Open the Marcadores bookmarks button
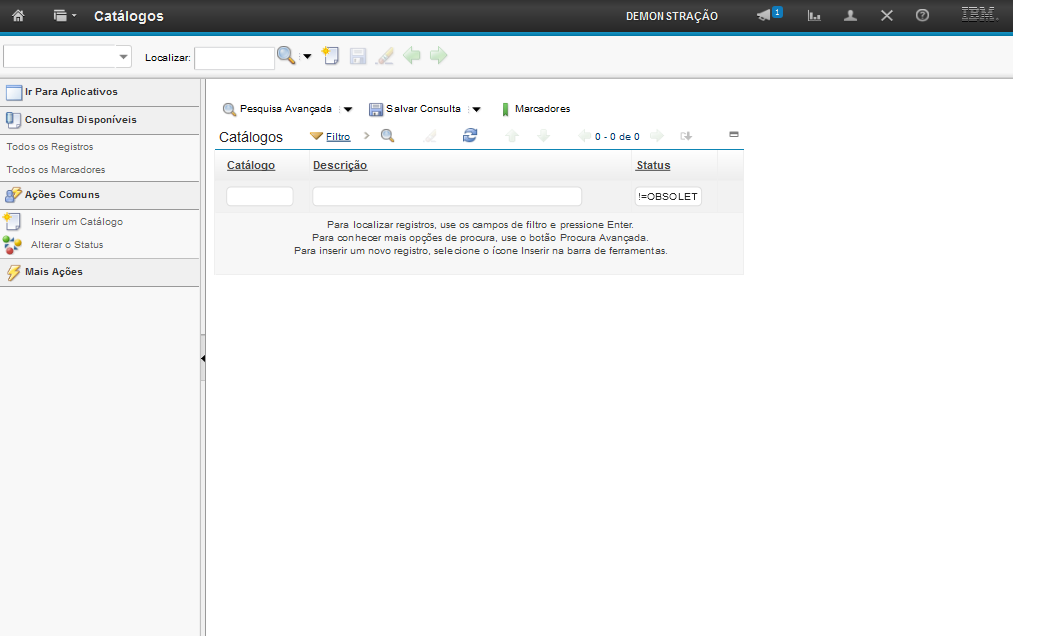1040x640 pixels. click(535, 109)
